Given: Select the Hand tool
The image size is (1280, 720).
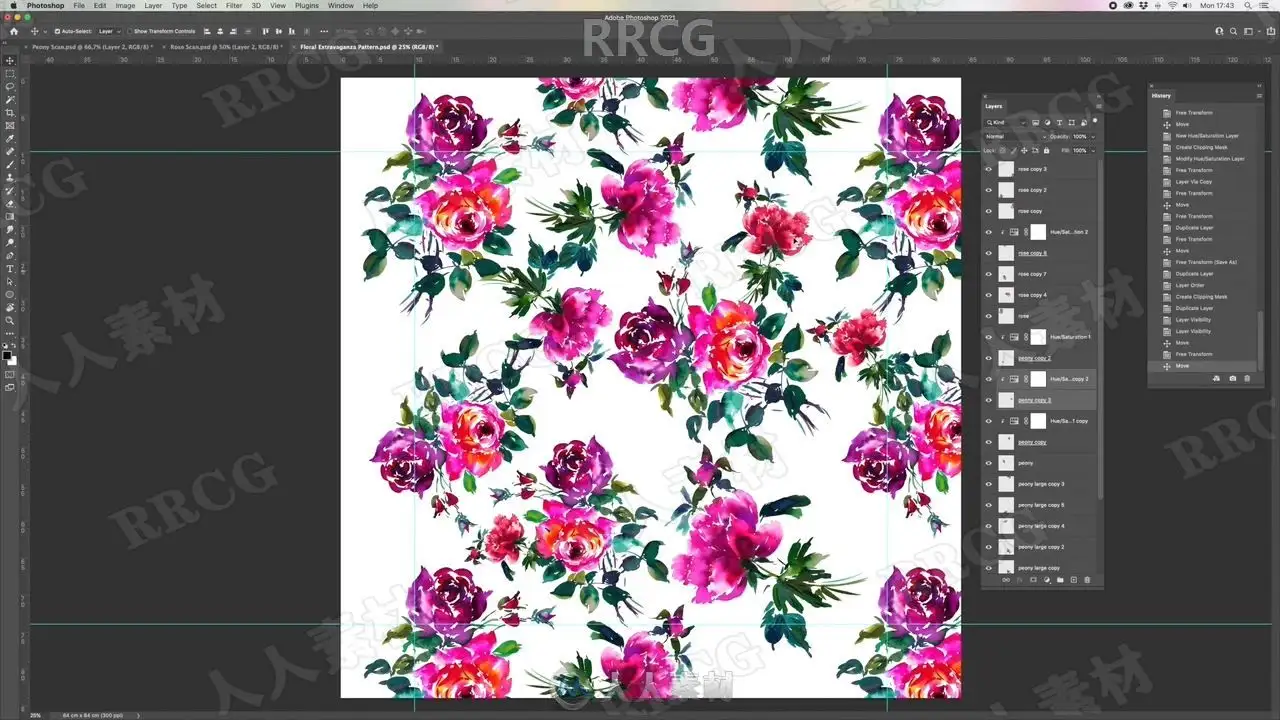Looking at the screenshot, I should pos(11,307).
